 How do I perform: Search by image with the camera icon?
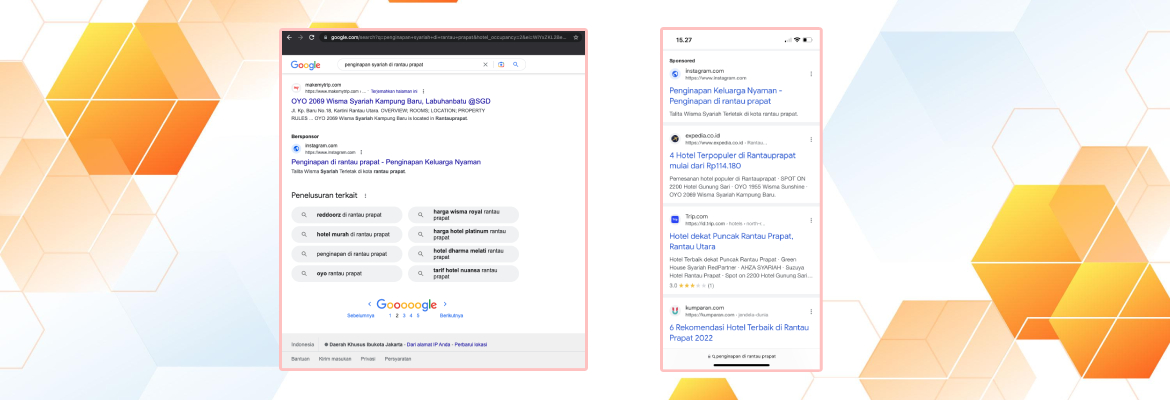point(501,65)
